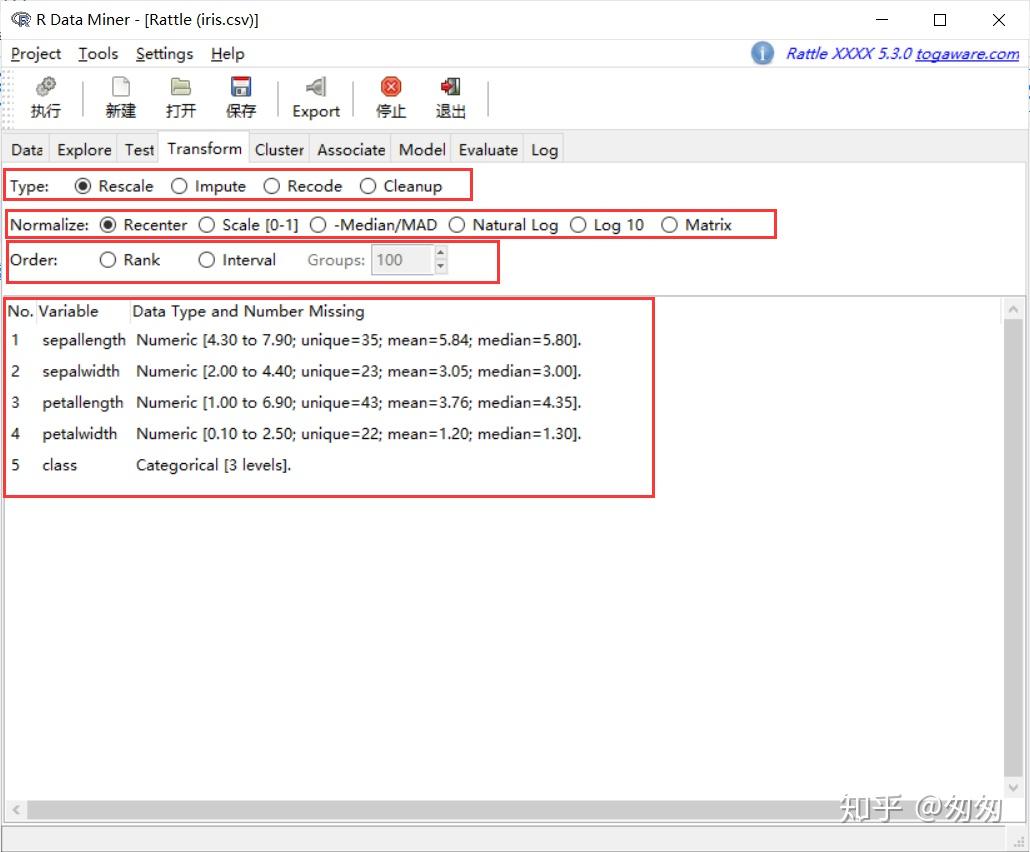This screenshot has width=1030, height=852.
Task: Select the Rescale type radio button
Action: (x=83, y=187)
